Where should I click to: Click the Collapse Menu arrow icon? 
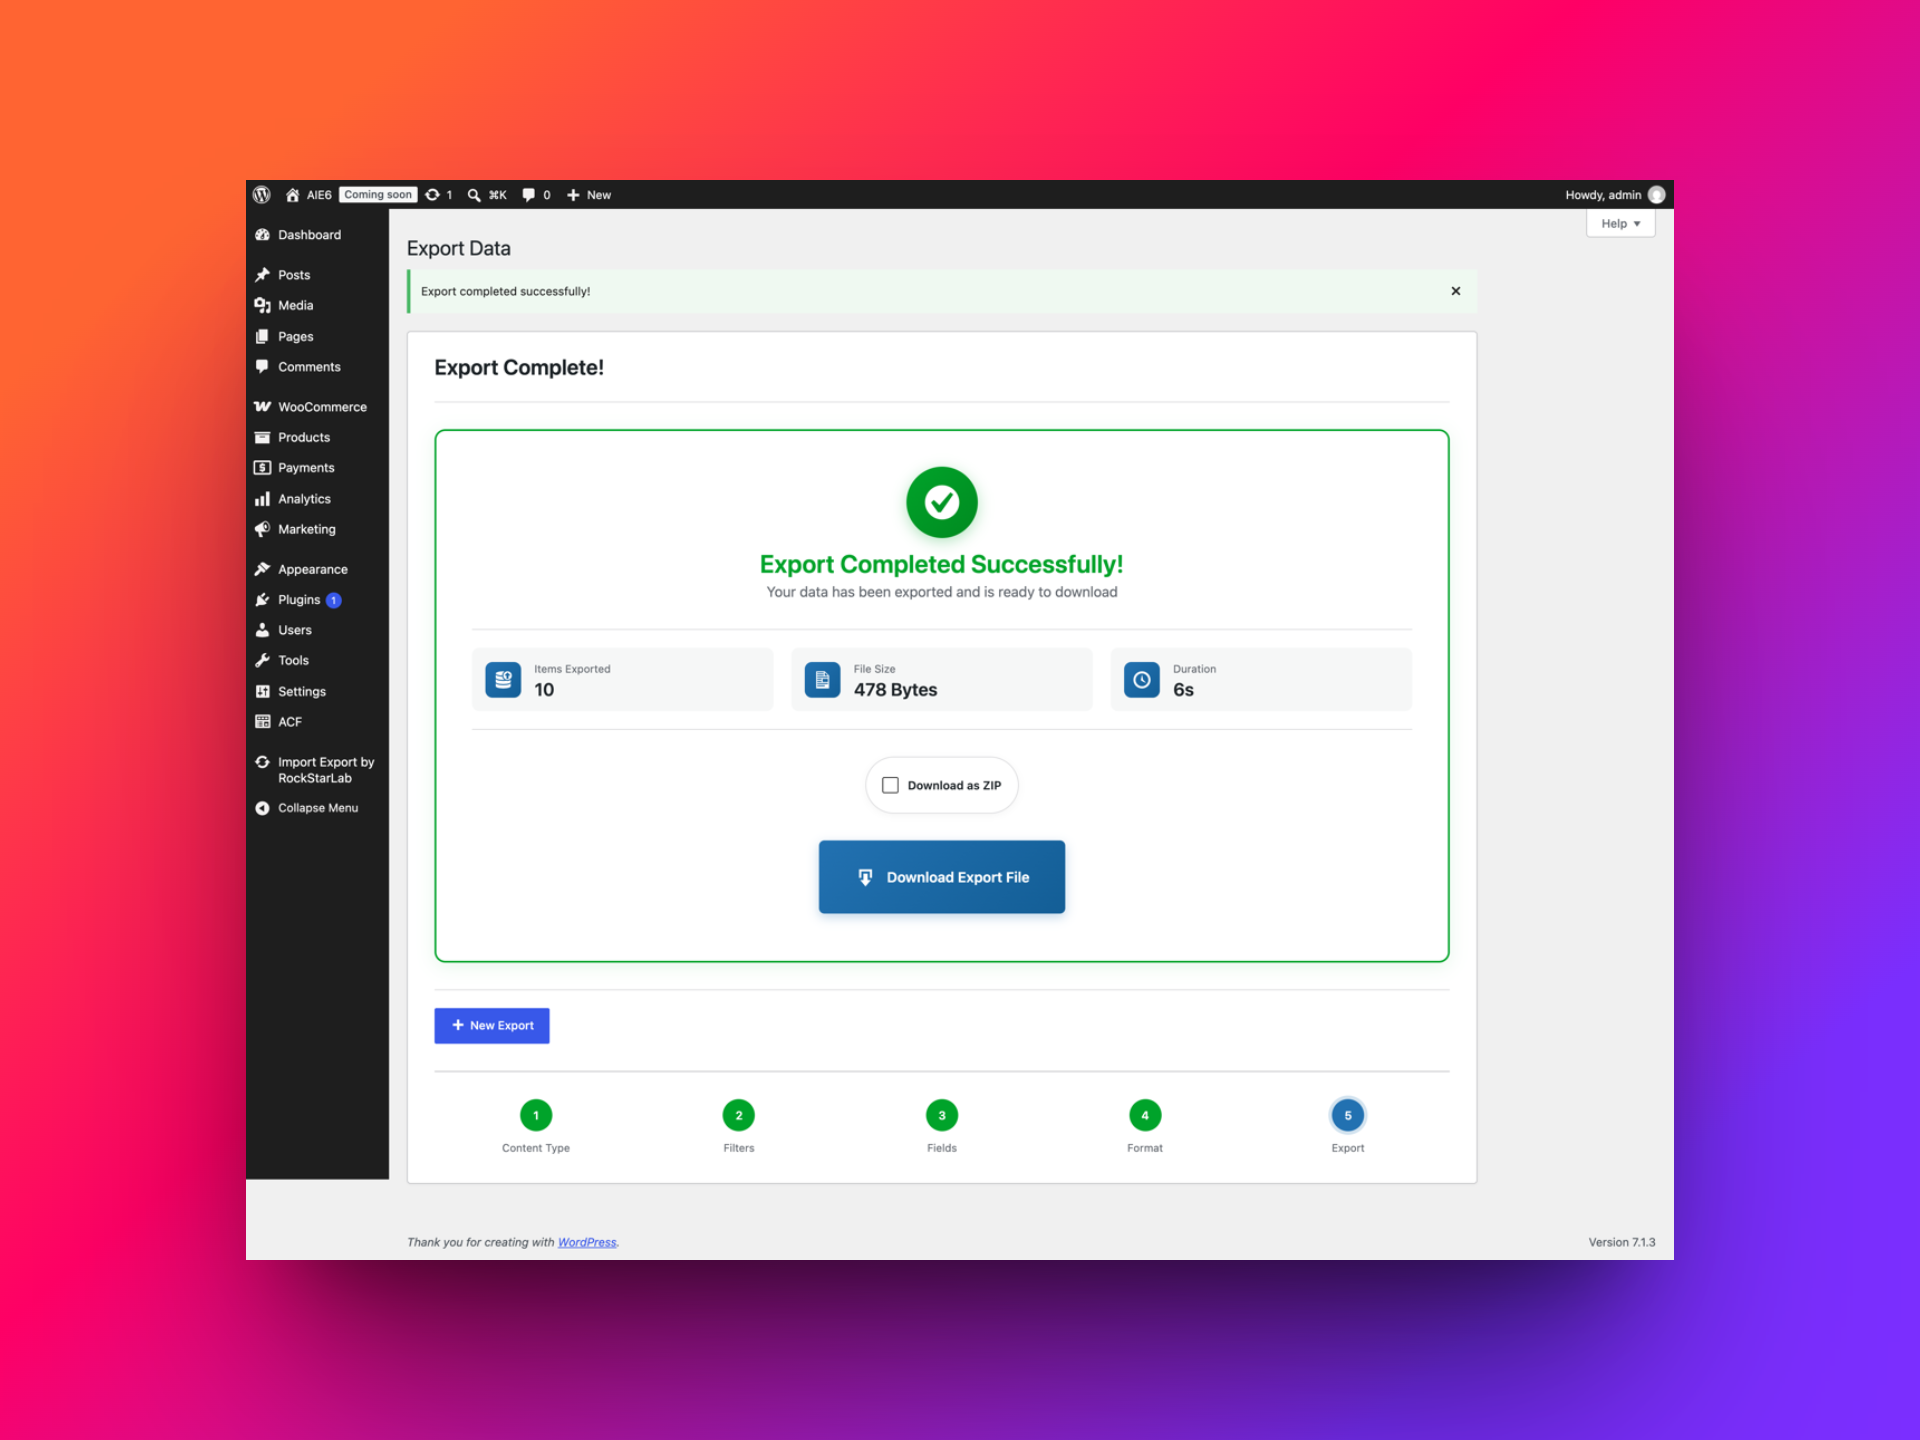click(262, 808)
